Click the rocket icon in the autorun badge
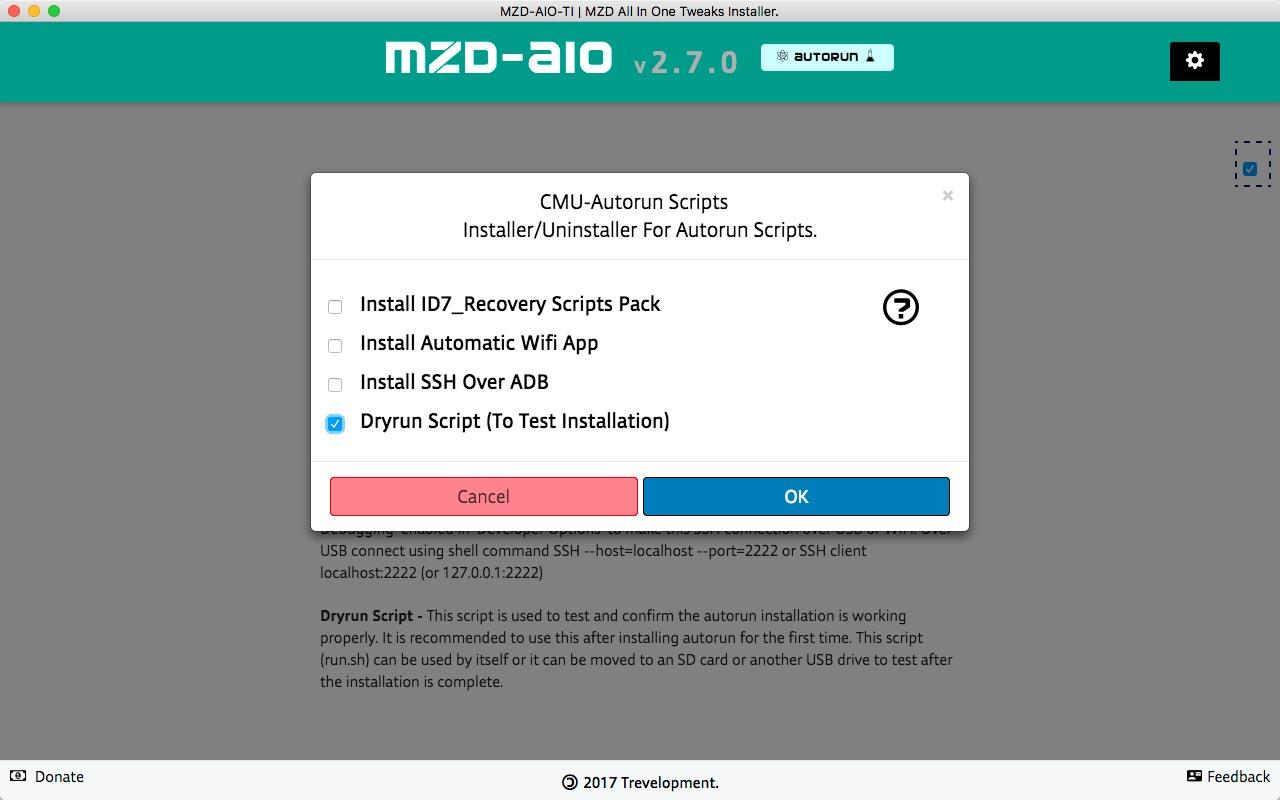The height and width of the screenshot is (800, 1280). point(870,57)
